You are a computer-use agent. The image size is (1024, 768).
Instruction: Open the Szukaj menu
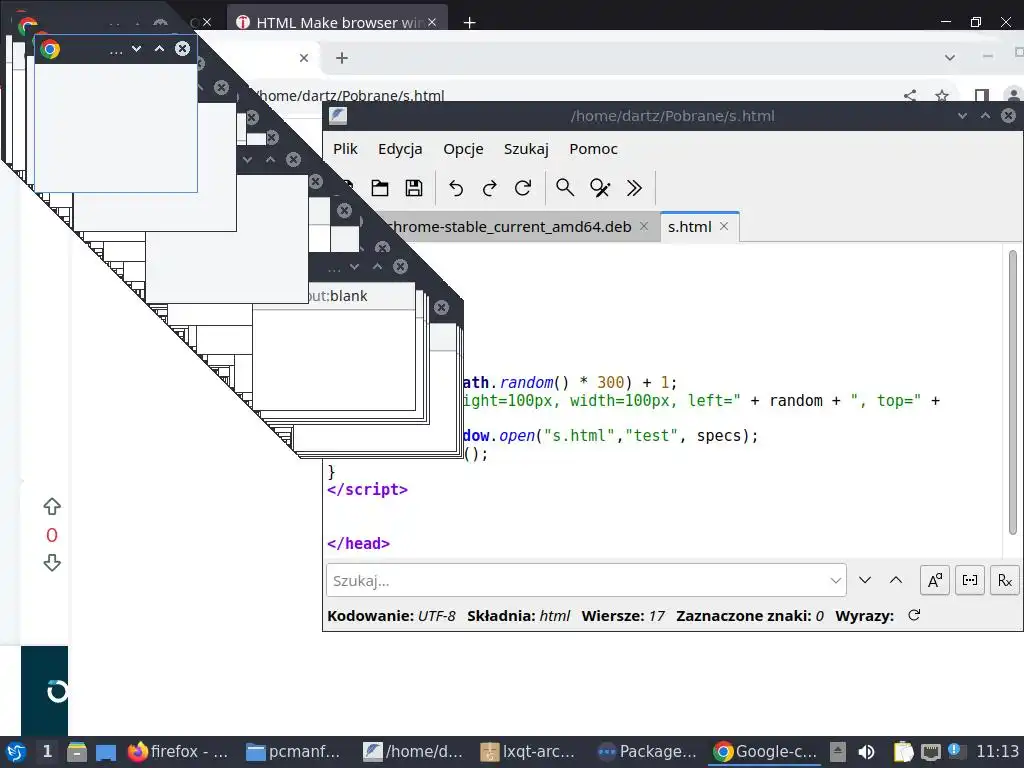tap(526, 149)
